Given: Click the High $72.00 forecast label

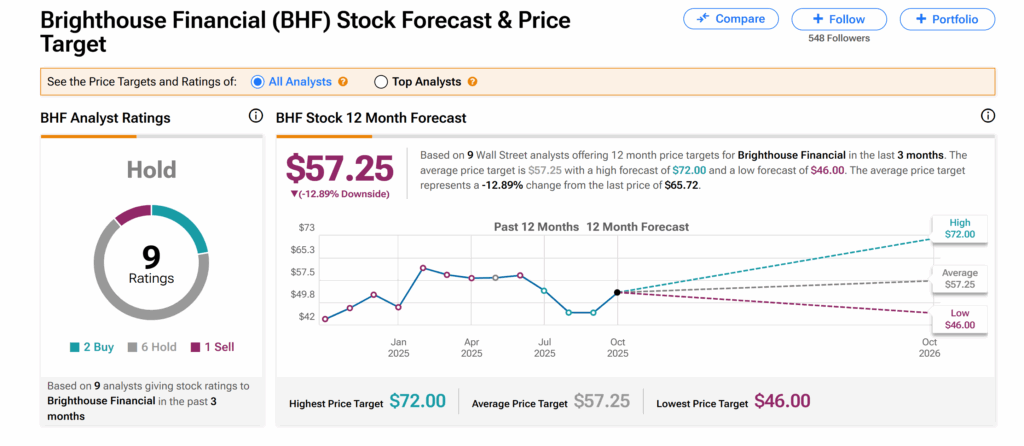Looking at the screenshot, I should [x=957, y=228].
